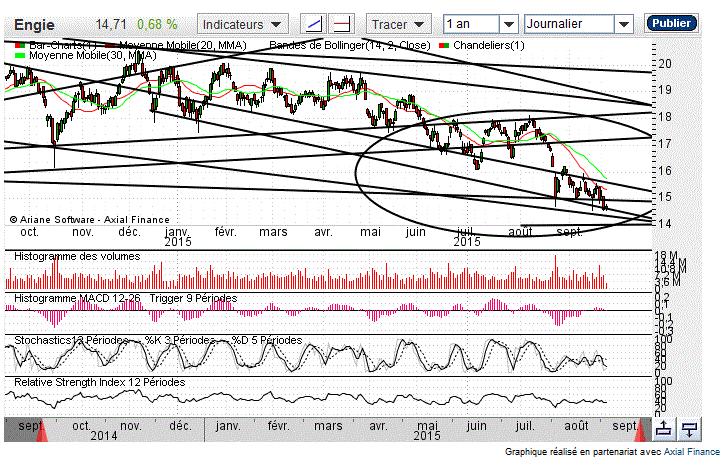This screenshot has height=467, width=723.
Task: Click the Engie stock title
Action: (34, 24)
